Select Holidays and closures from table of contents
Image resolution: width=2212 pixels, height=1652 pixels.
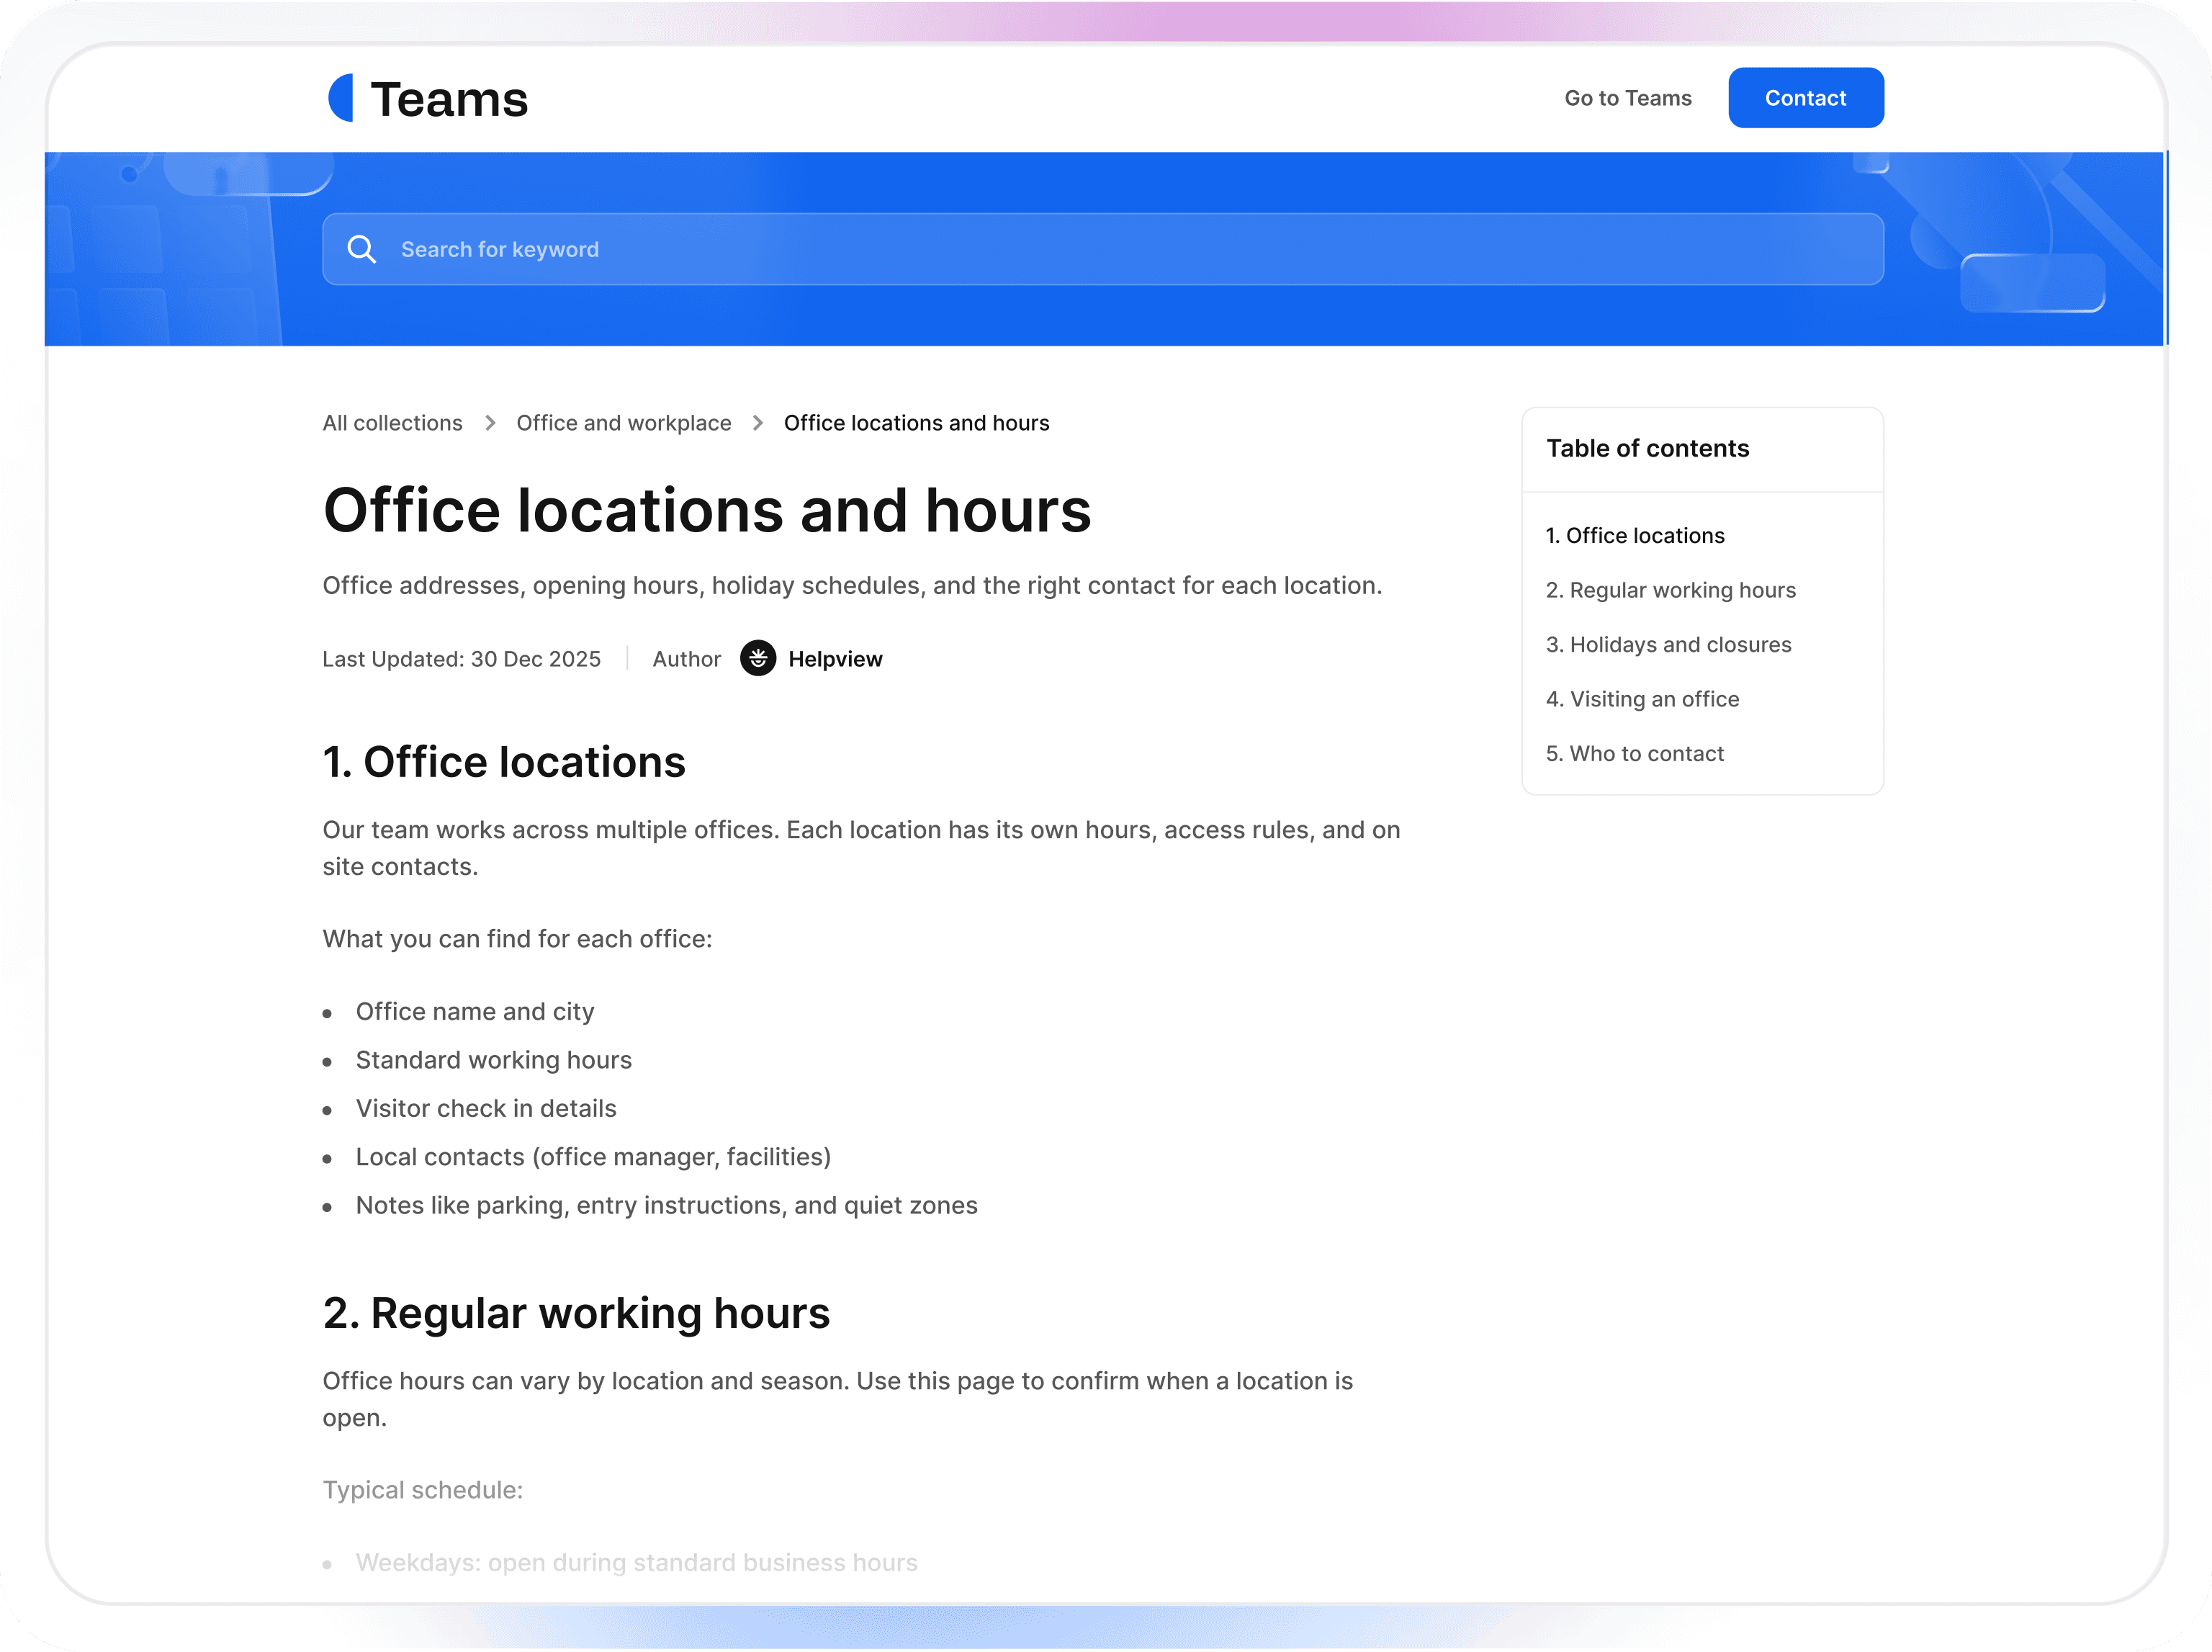pyautogui.click(x=1668, y=645)
